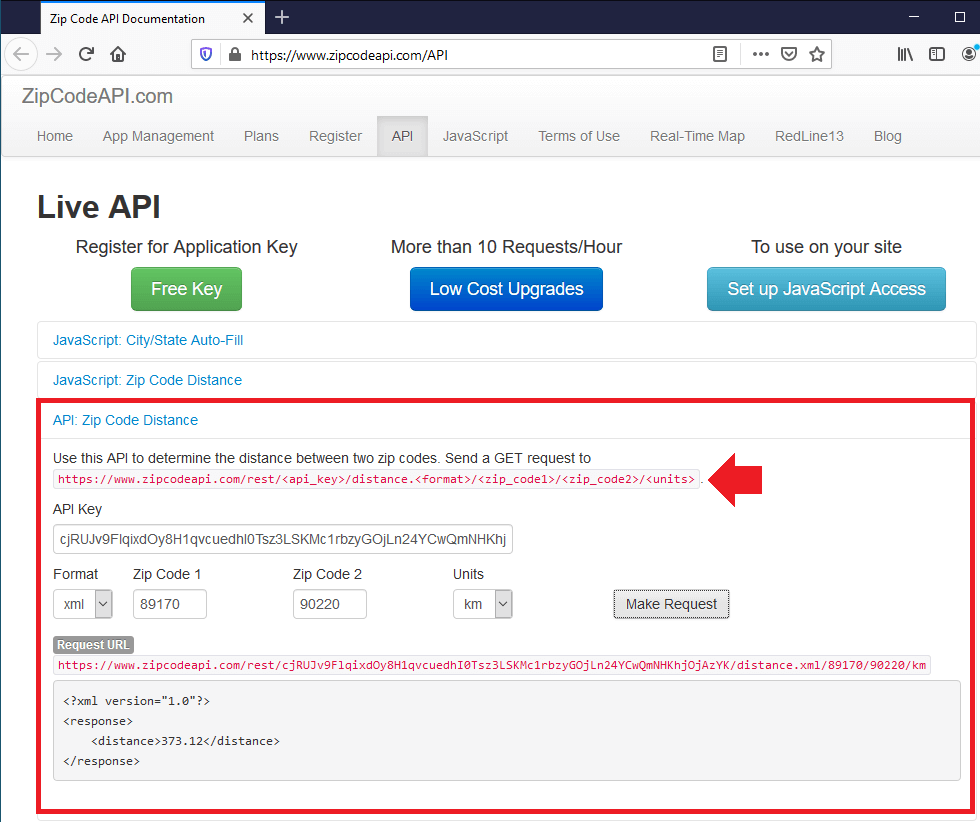Show sidebars icon in toolbar
The width and height of the screenshot is (980, 822).
pyautogui.click(x=937, y=54)
